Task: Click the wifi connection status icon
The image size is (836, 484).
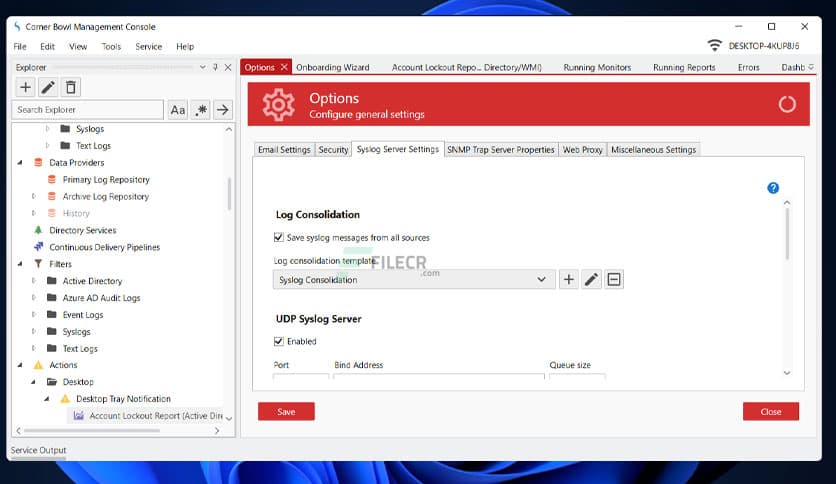Action: 714,45
